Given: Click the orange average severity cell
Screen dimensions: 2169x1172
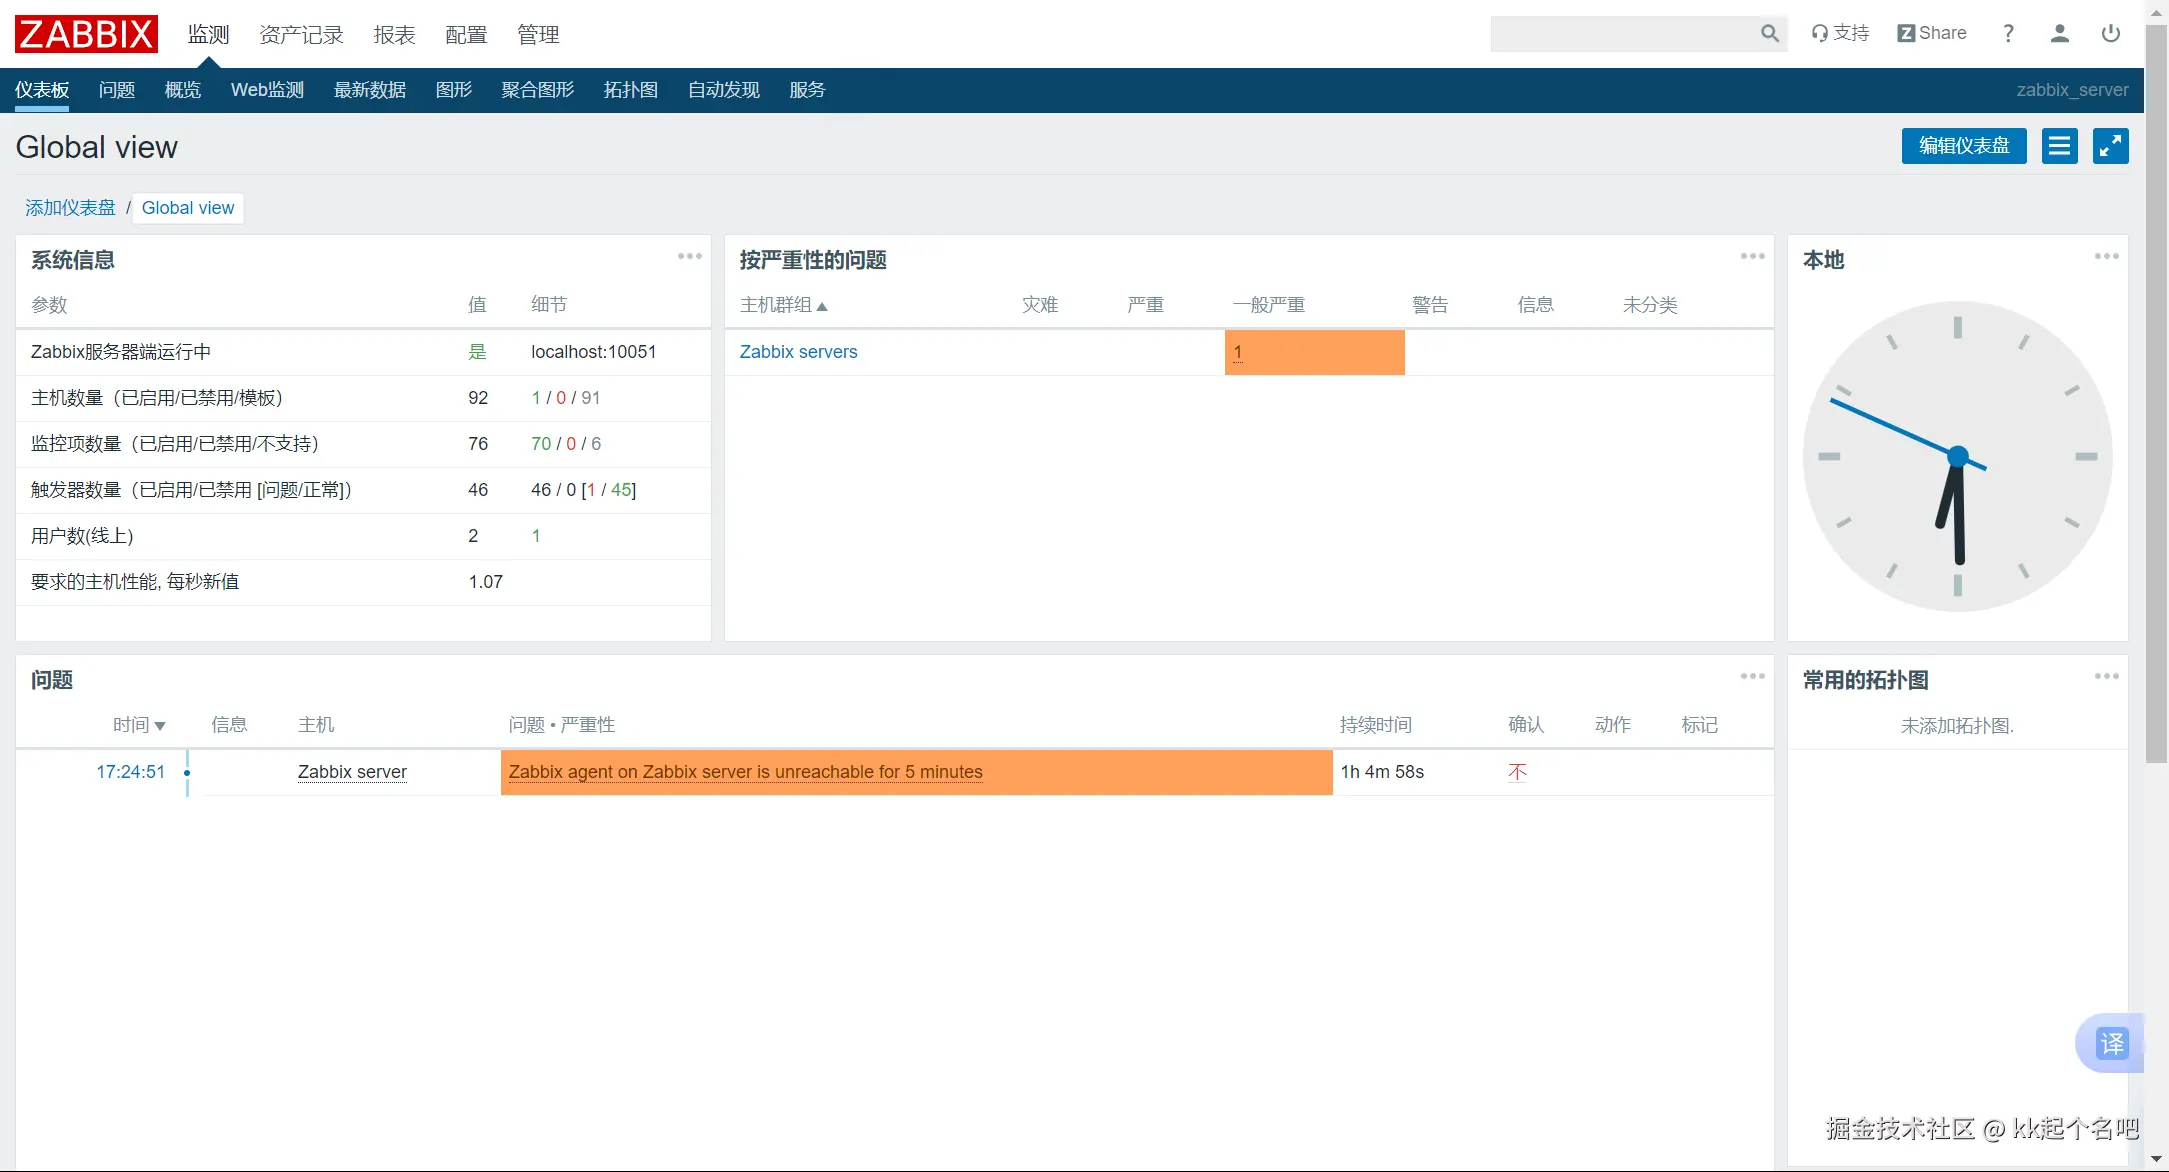Looking at the screenshot, I should click(x=1313, y=352).
